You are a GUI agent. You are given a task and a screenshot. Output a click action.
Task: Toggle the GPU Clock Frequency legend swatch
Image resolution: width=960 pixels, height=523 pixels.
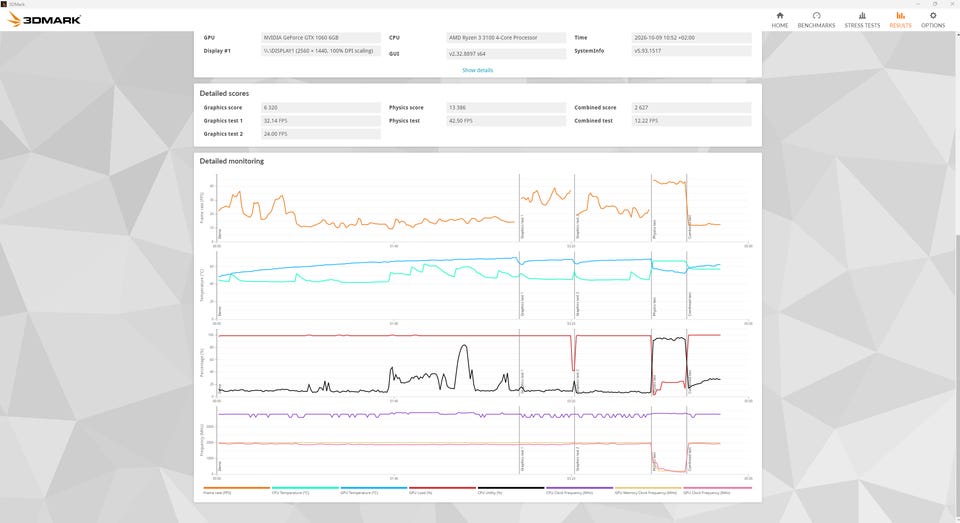pyautogui.click(x=717, y=490)
